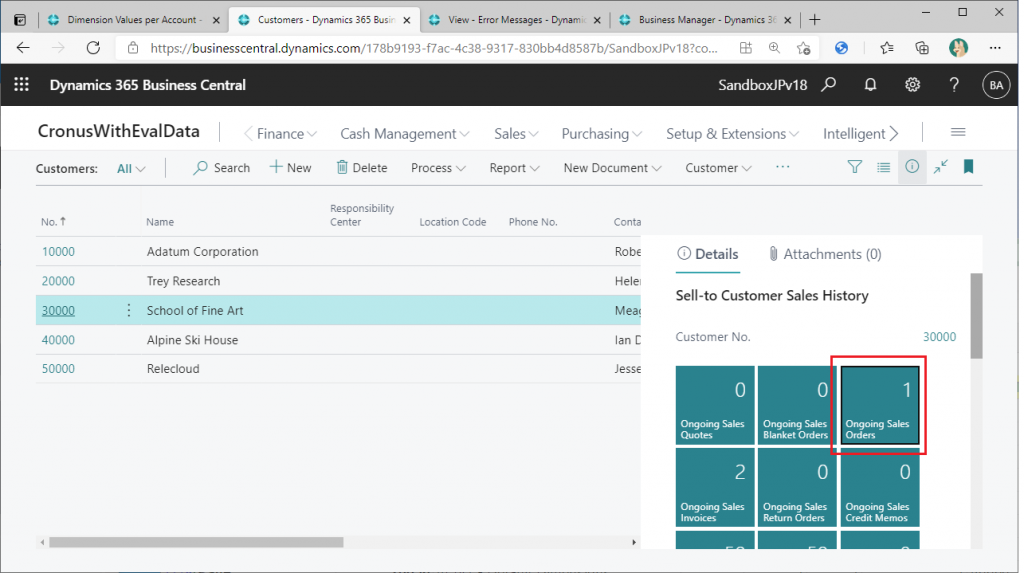Open the New Document dropdown

coord(613,168)
